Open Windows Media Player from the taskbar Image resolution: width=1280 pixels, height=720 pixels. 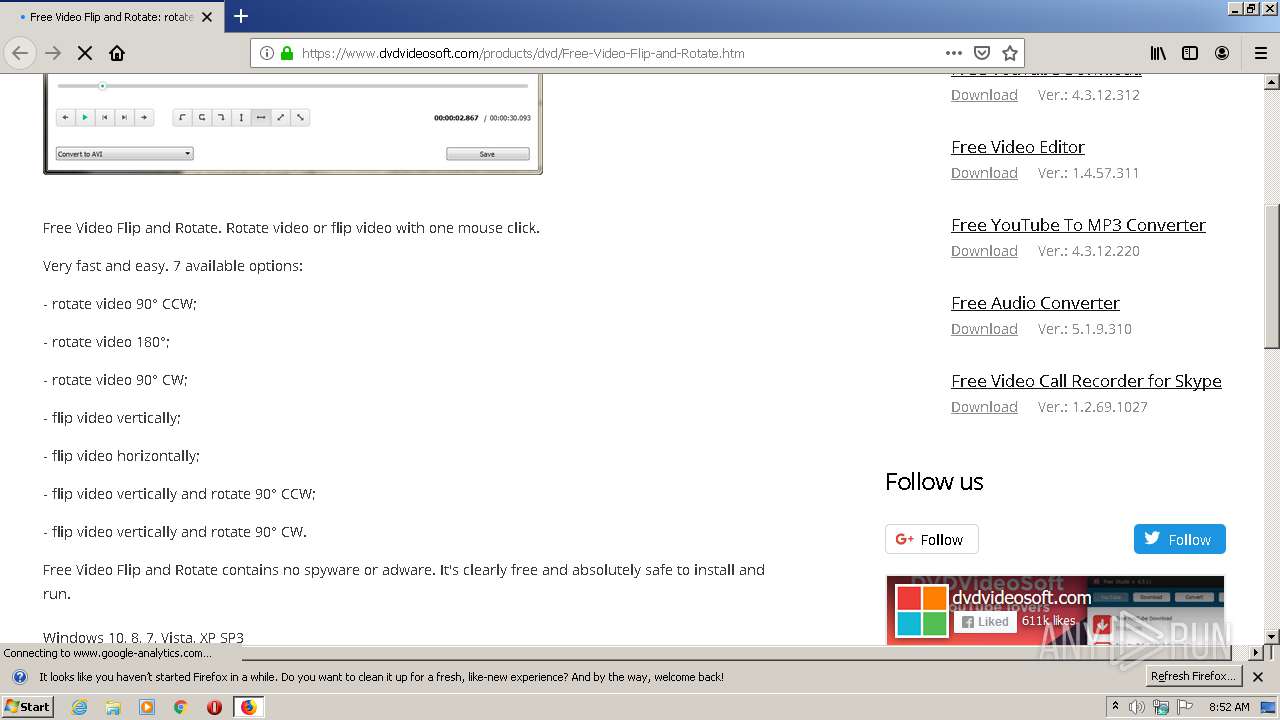147,707
